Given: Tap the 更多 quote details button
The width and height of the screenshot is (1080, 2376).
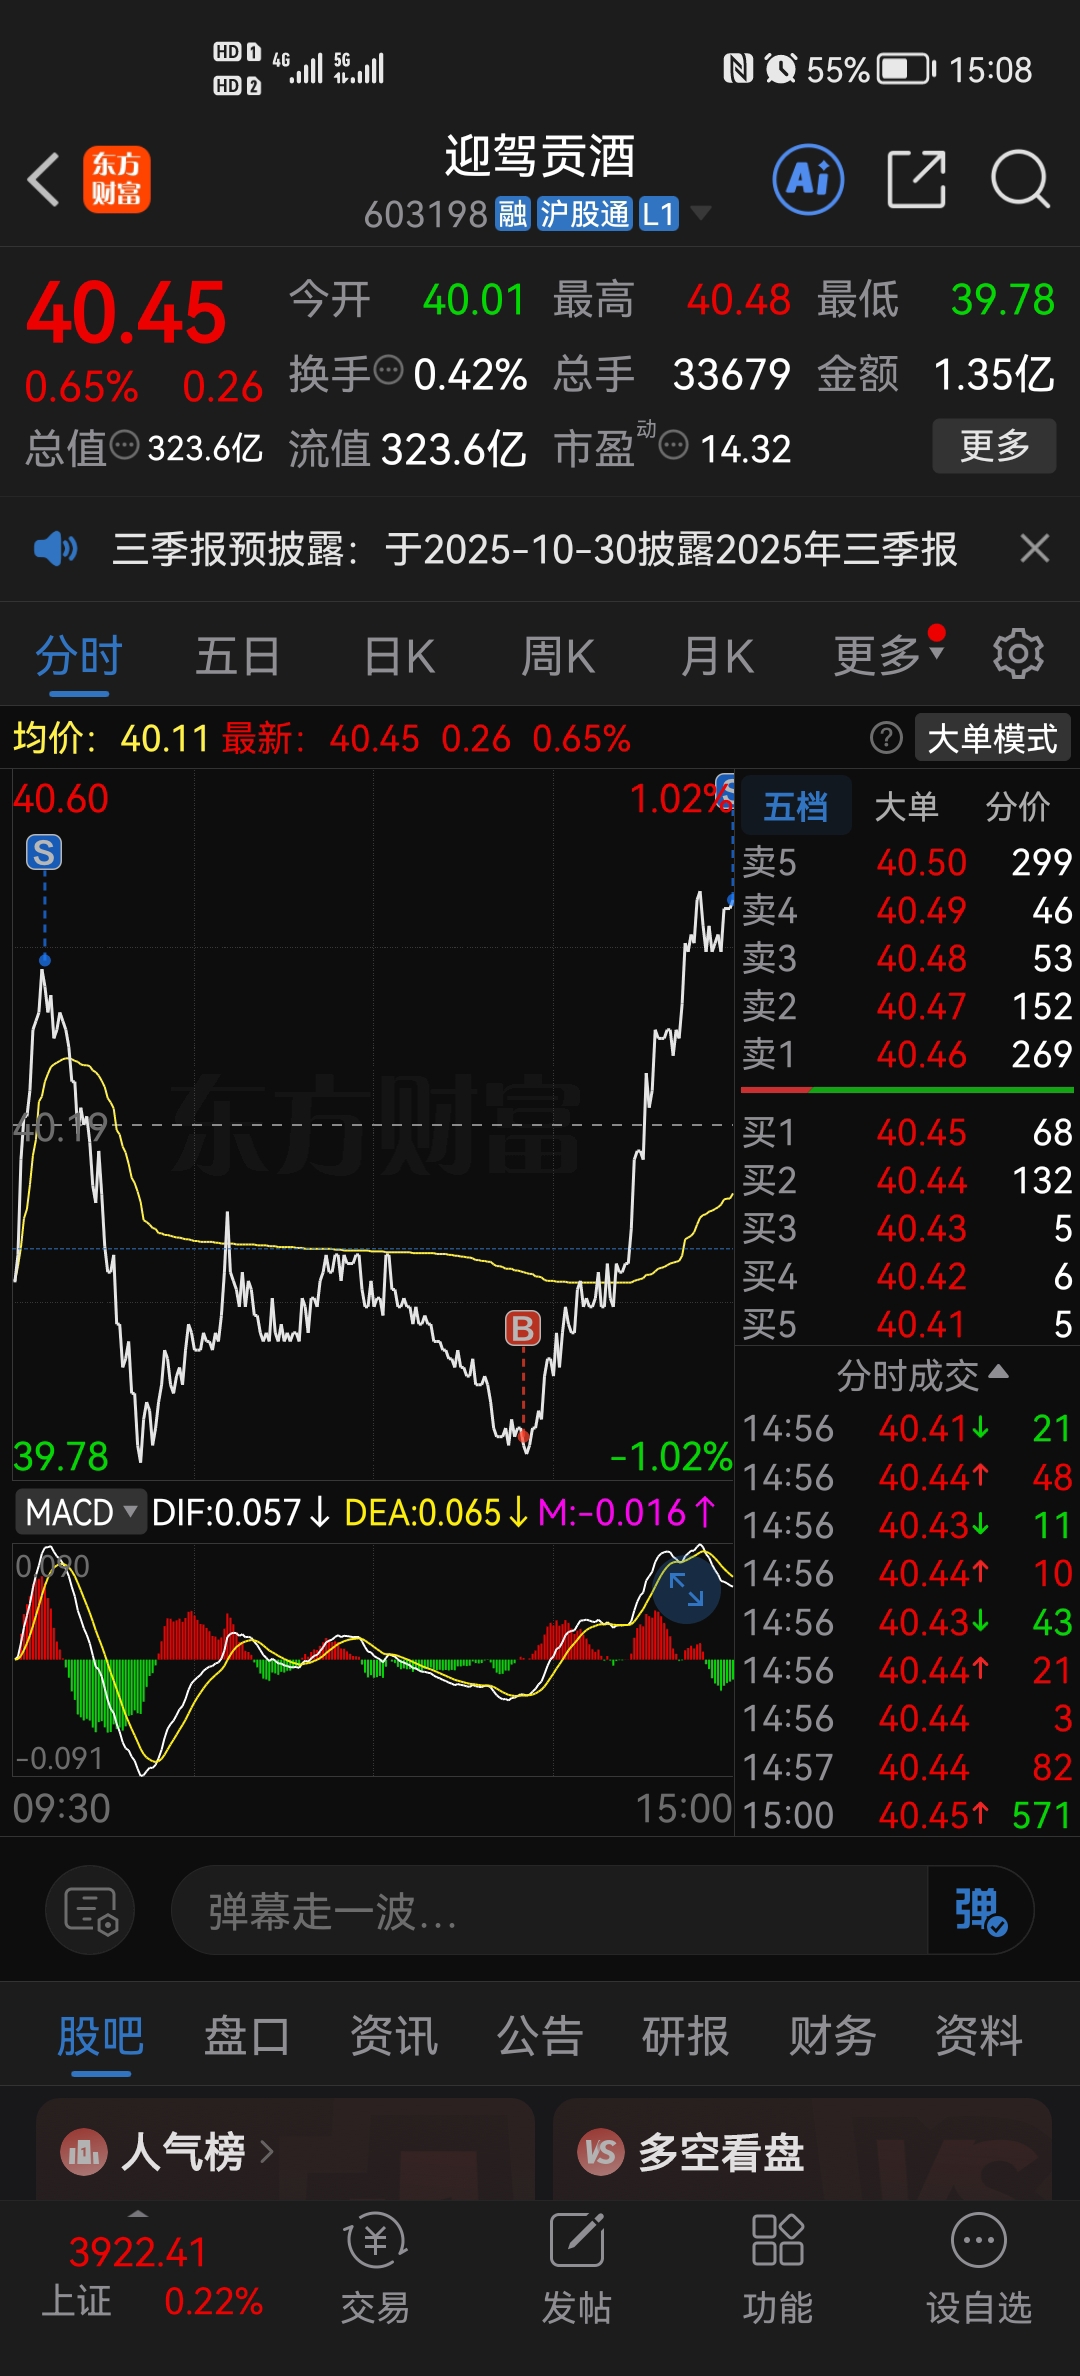Looking at the screenshot, I should coord(994,446).
